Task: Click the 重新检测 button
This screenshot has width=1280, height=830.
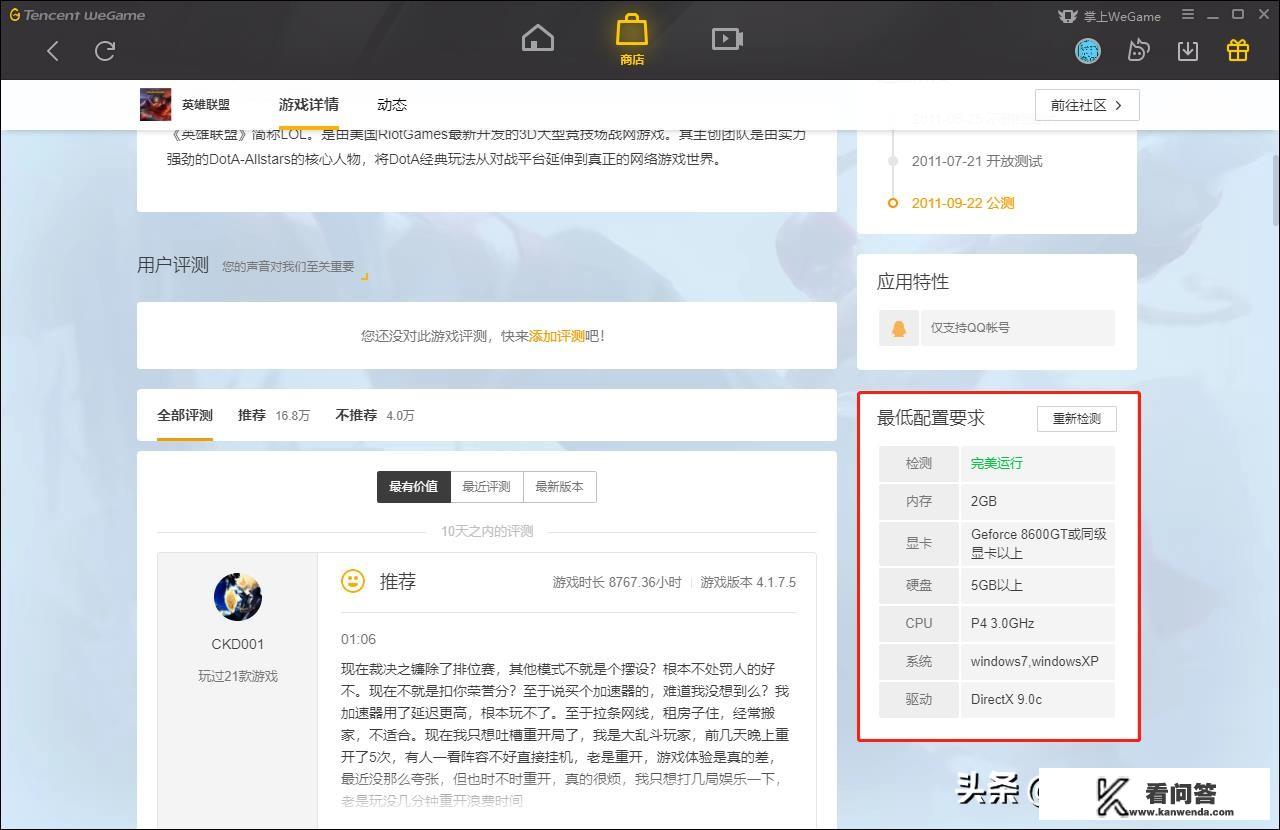Action: click(x=1077, y=419)
